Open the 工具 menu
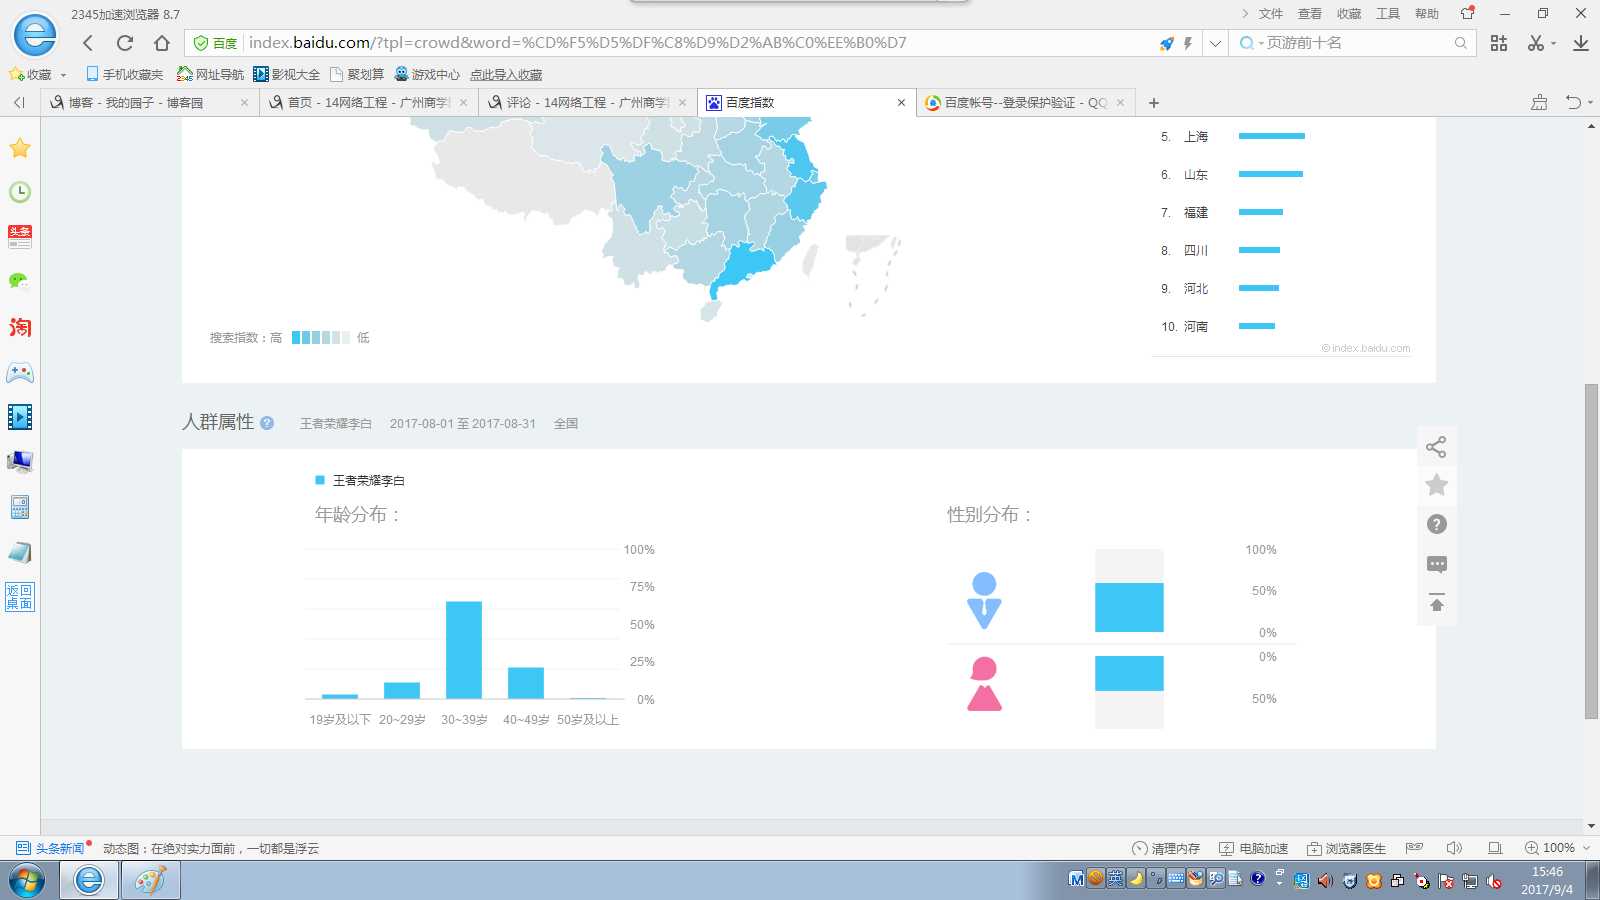 (1388, 14)
